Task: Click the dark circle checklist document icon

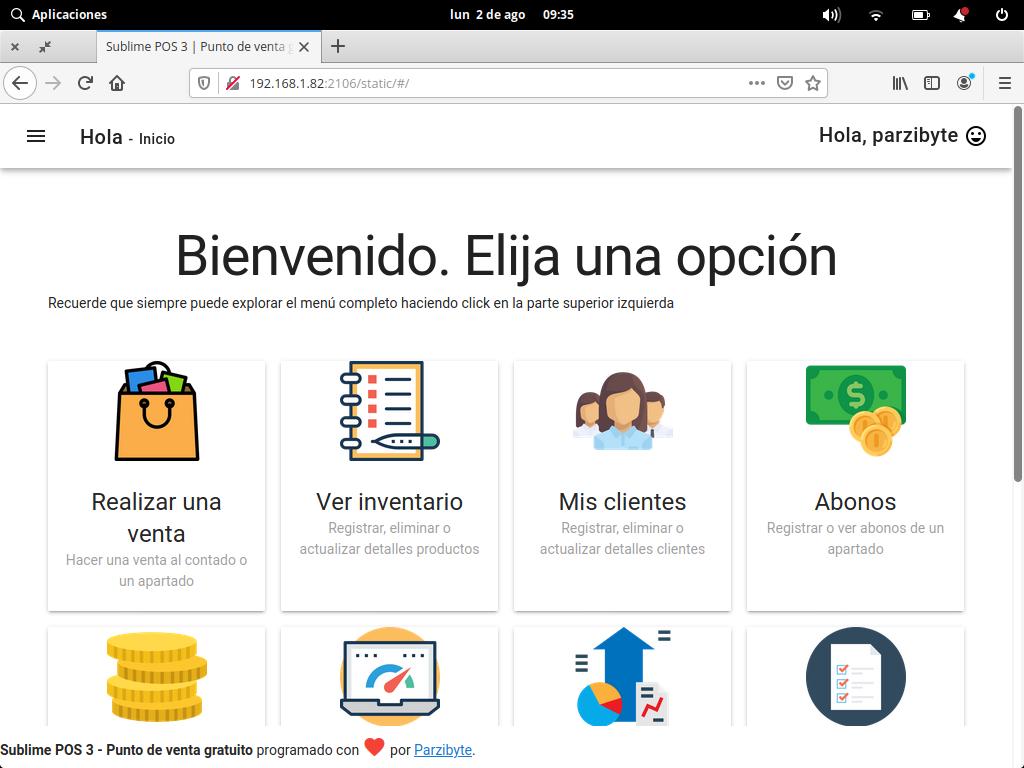Action: pos(856,677)
